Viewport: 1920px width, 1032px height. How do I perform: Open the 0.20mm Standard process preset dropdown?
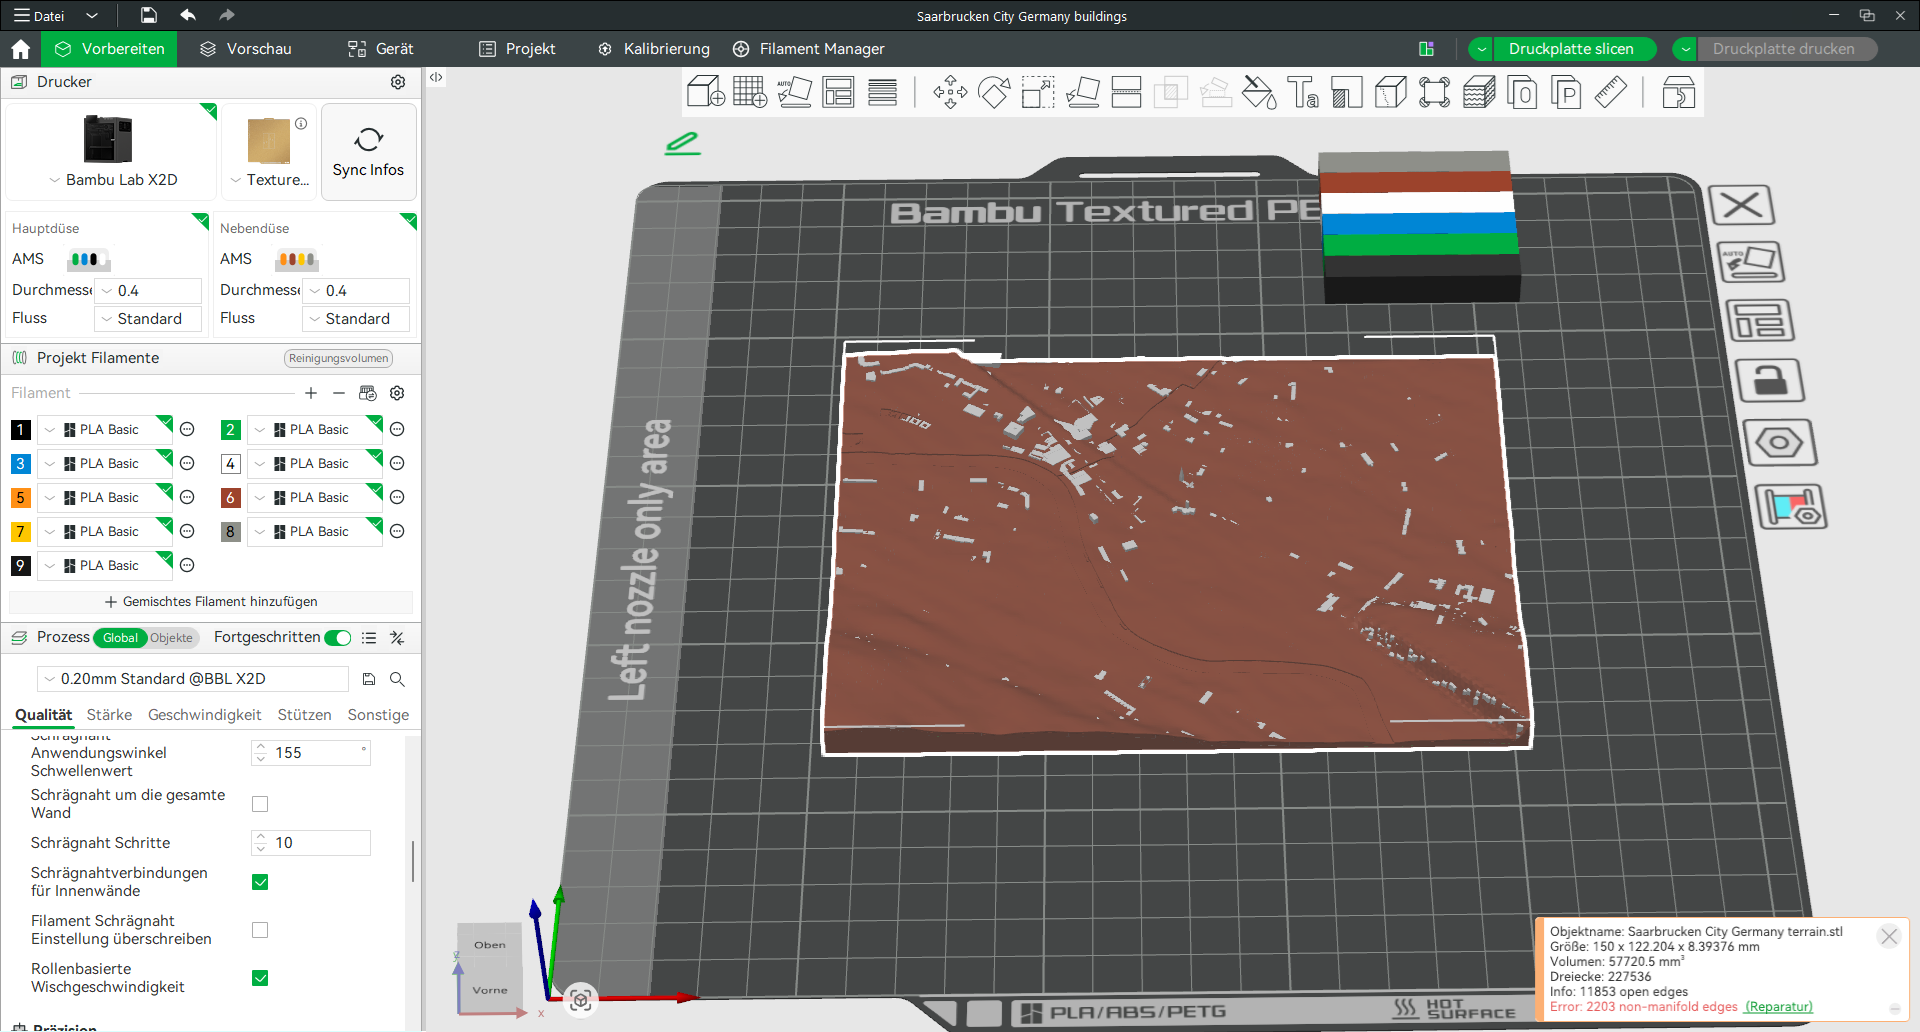[193, 679]
